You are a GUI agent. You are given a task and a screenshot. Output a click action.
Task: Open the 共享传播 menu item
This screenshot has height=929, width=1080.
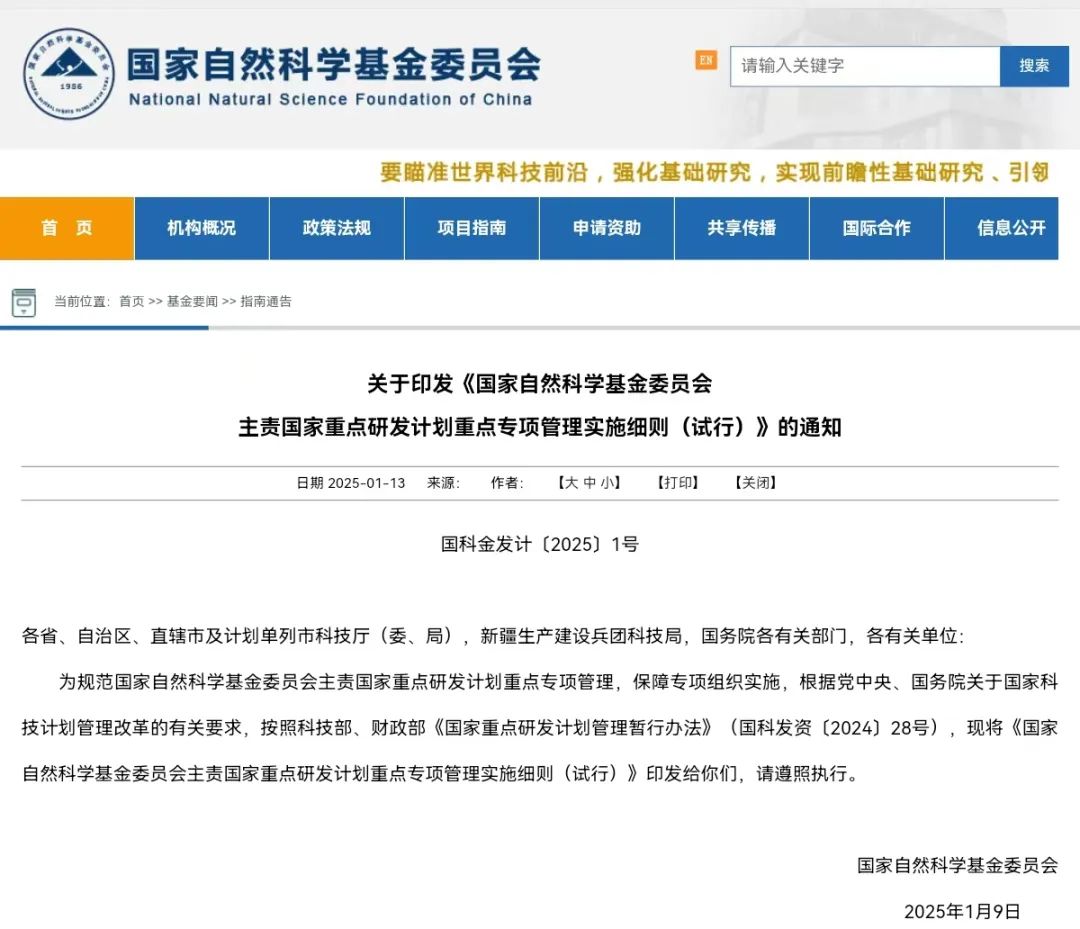(742, 228)
